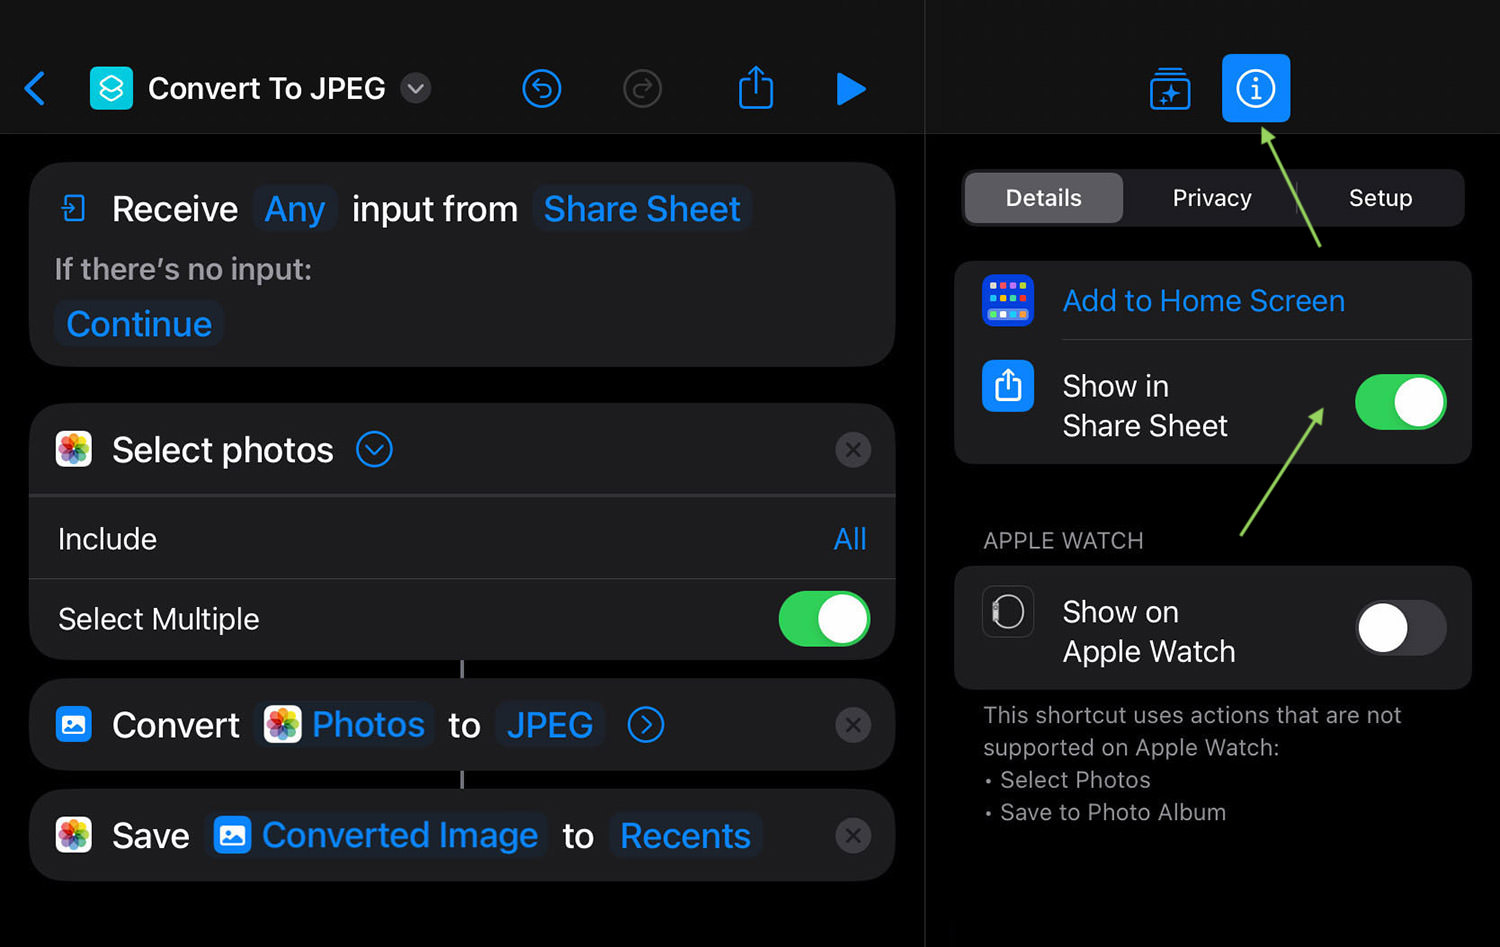Open the Convert To JPEG shortcut icon
The height and width of the screenshot is (947, 1500).
111,89
